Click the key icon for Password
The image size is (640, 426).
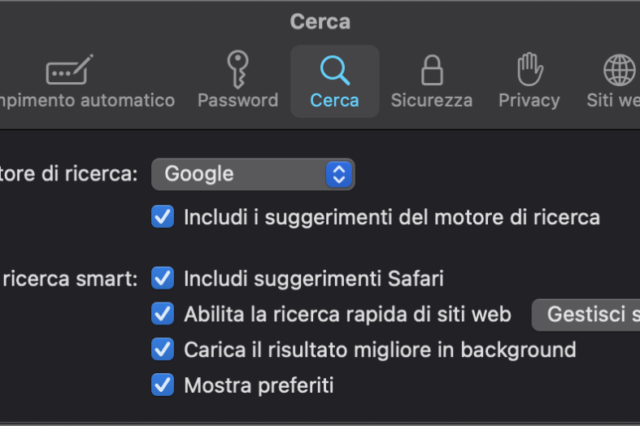pos(237,70)
